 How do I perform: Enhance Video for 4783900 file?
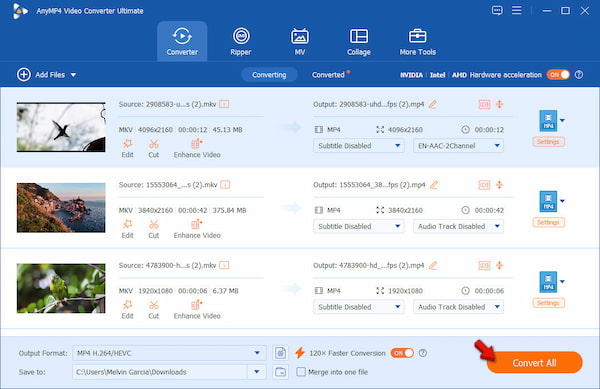(197, 310)
